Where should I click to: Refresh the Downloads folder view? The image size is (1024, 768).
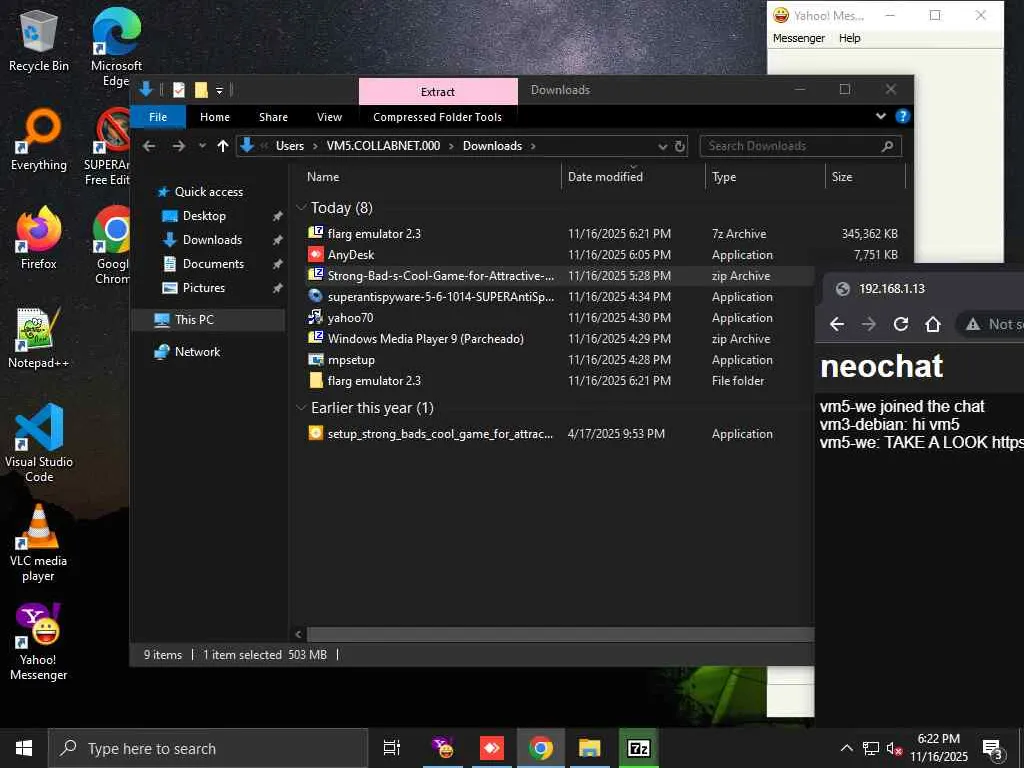[680, 146]
